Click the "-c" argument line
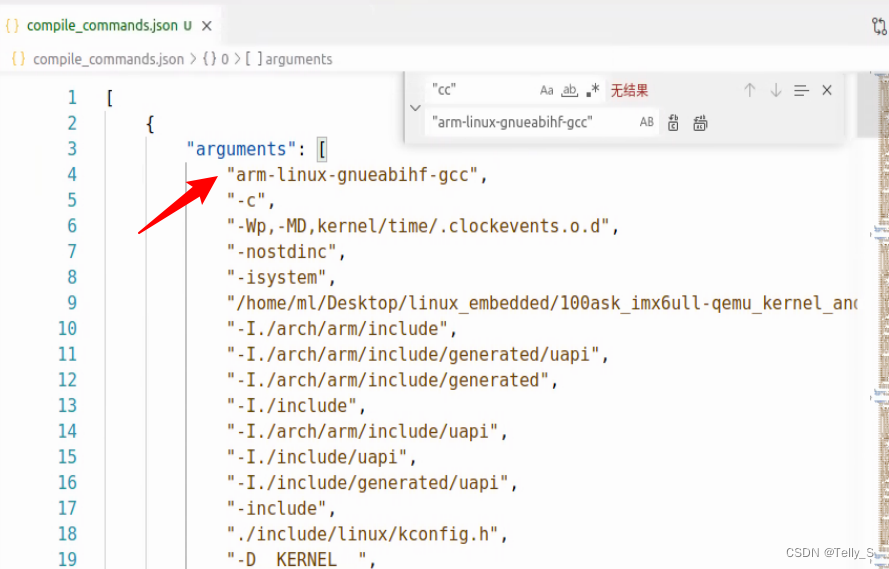 247,200
